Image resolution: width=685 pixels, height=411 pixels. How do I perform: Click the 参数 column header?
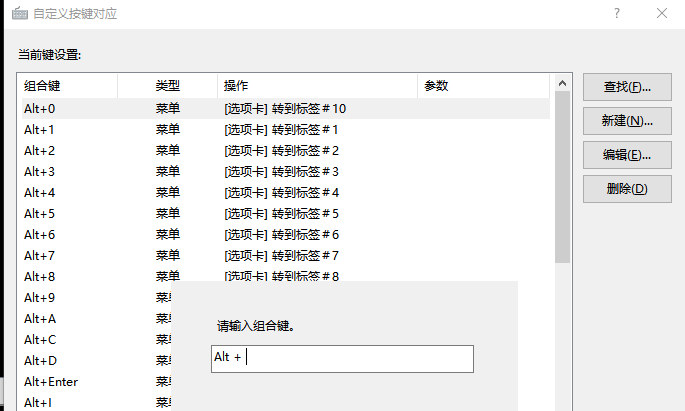tap(480, 86)
